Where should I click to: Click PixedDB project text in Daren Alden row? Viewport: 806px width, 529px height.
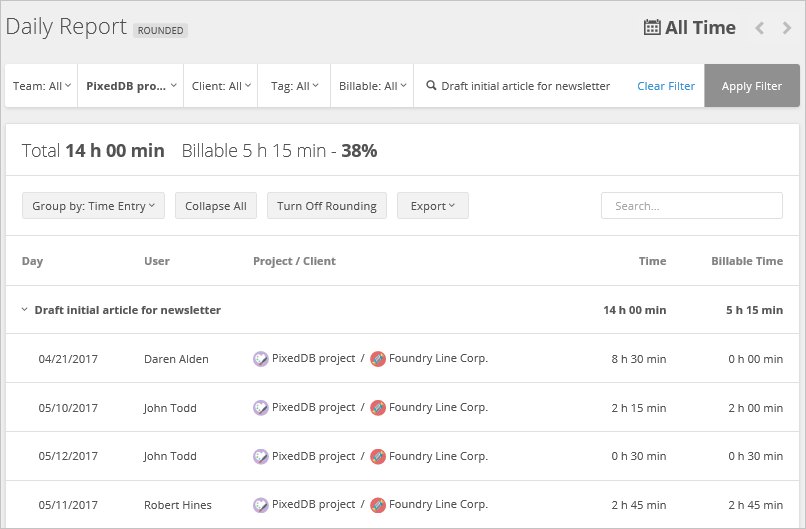pos(314,358)
